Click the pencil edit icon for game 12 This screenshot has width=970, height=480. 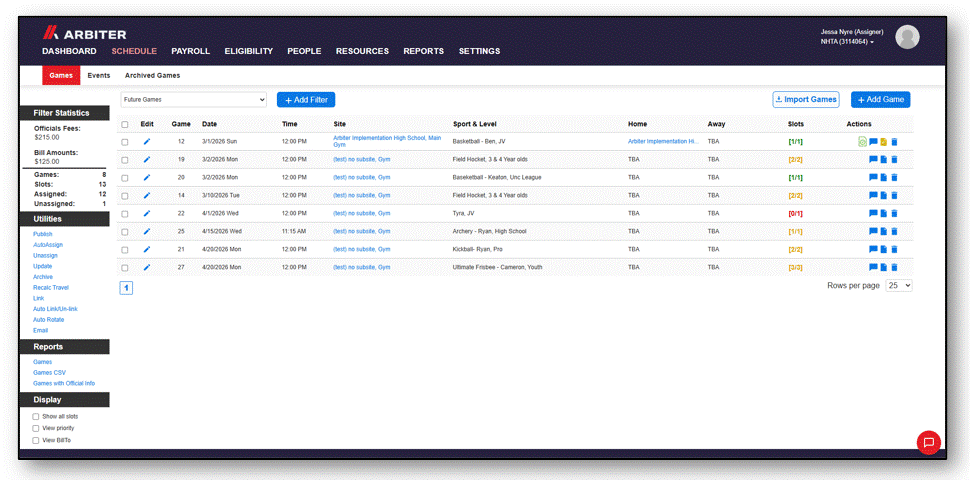click(x=147, y=142)
